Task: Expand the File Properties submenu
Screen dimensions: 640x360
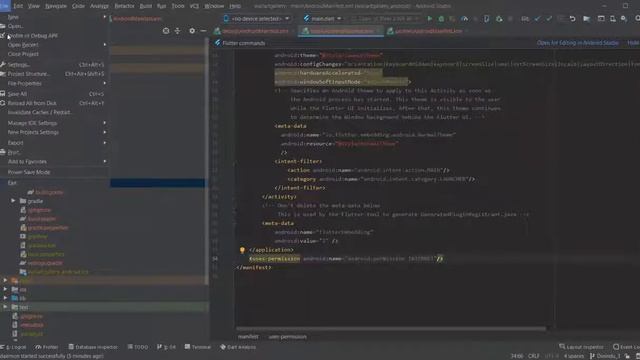Action: pos(105,83)
